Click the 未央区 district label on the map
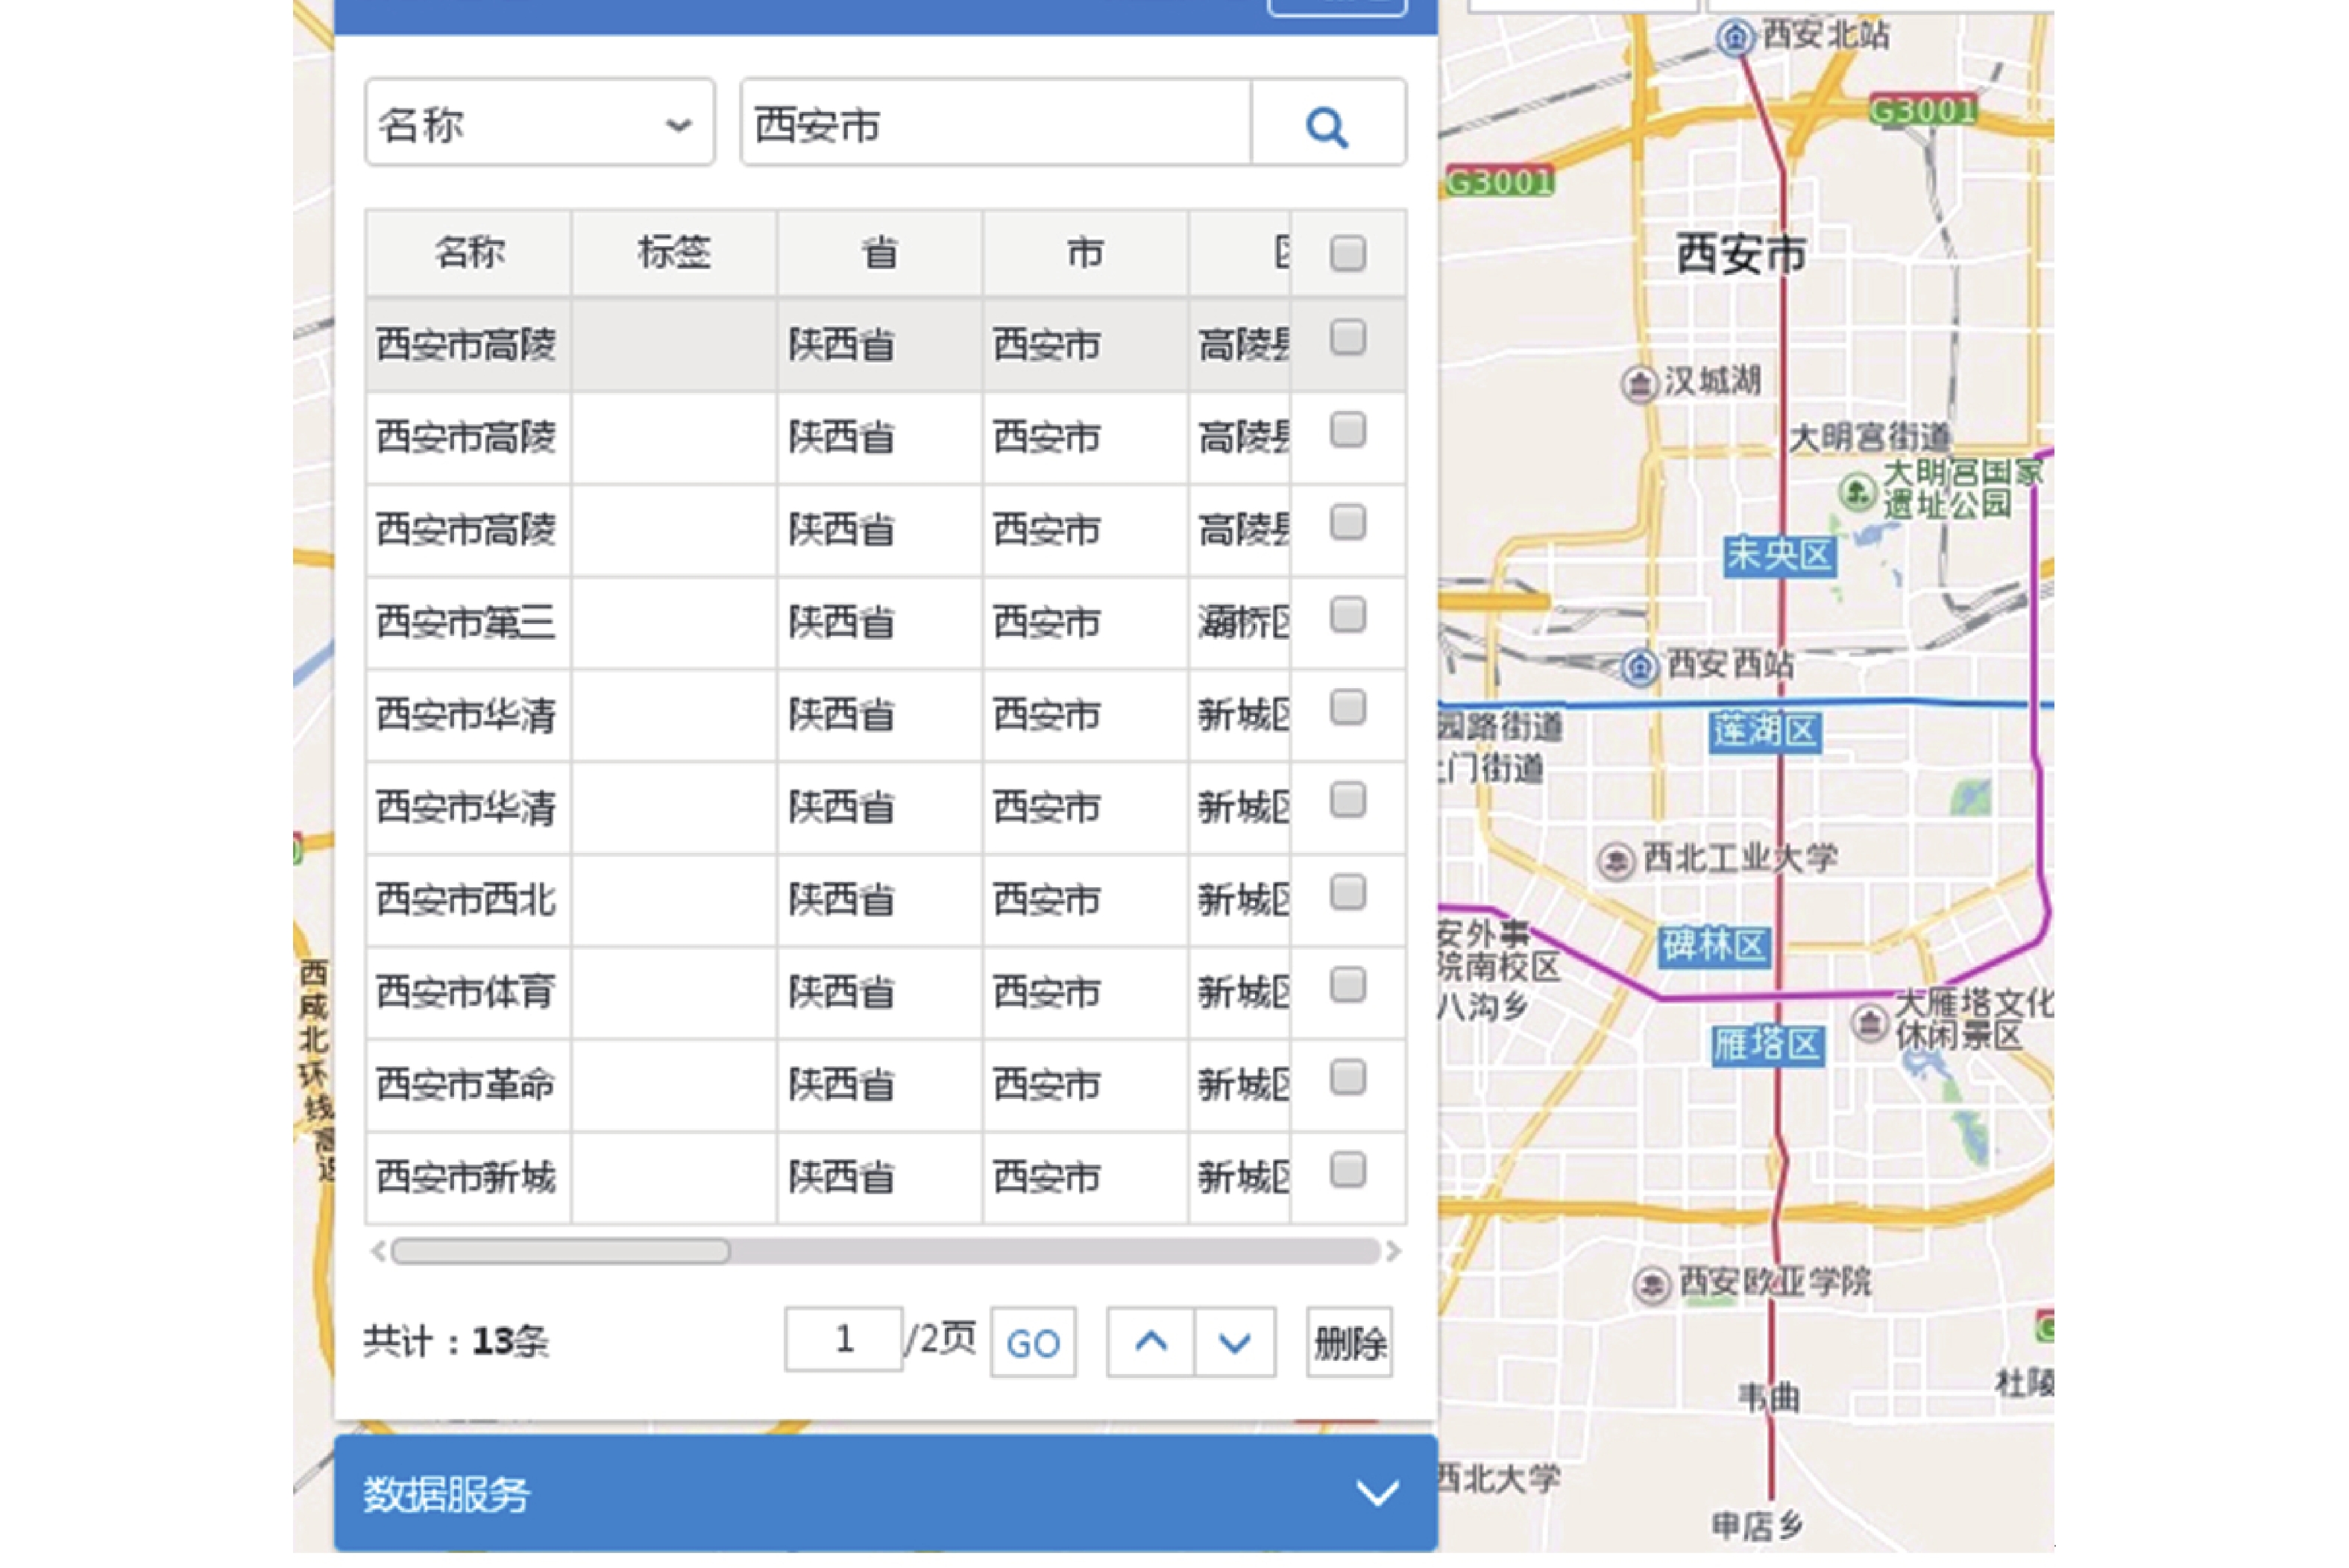The image size is (2349, 1568). [x=1780, y=555]
